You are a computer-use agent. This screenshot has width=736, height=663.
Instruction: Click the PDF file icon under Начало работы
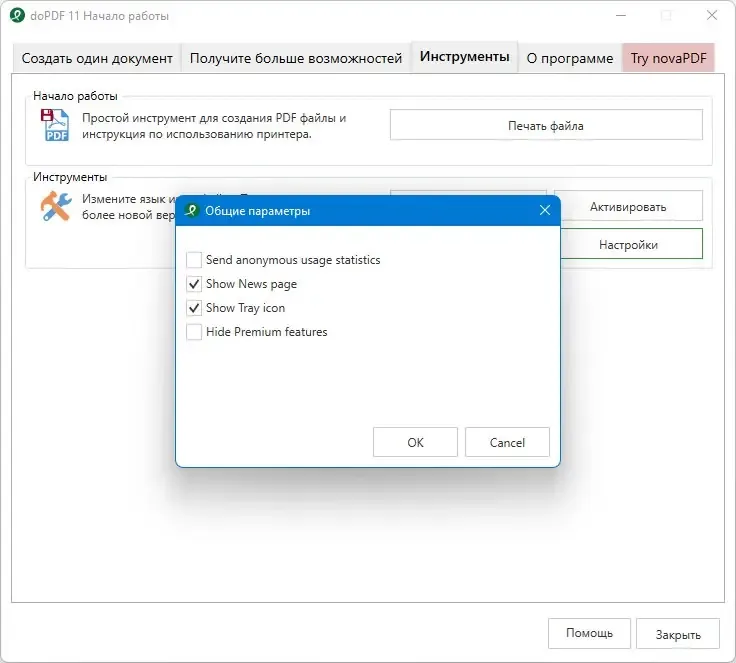54,125
